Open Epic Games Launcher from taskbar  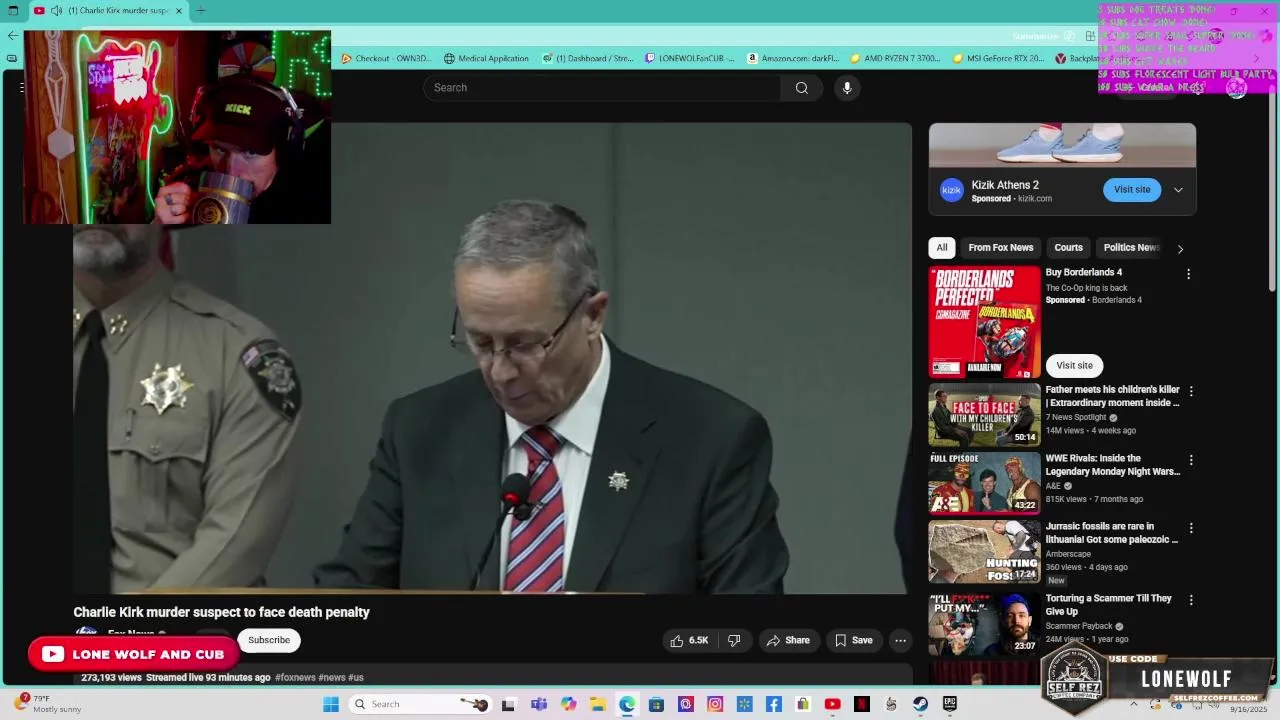pos(949,704)
